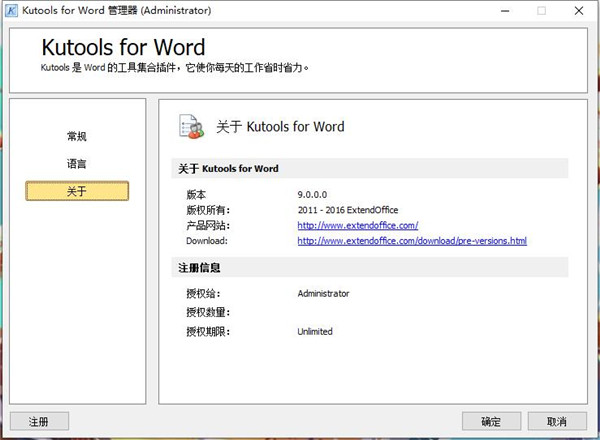Click the 2011 - 2016 ExtendOffice copyright text
The image size is (600, 440).
pos(346,210)
